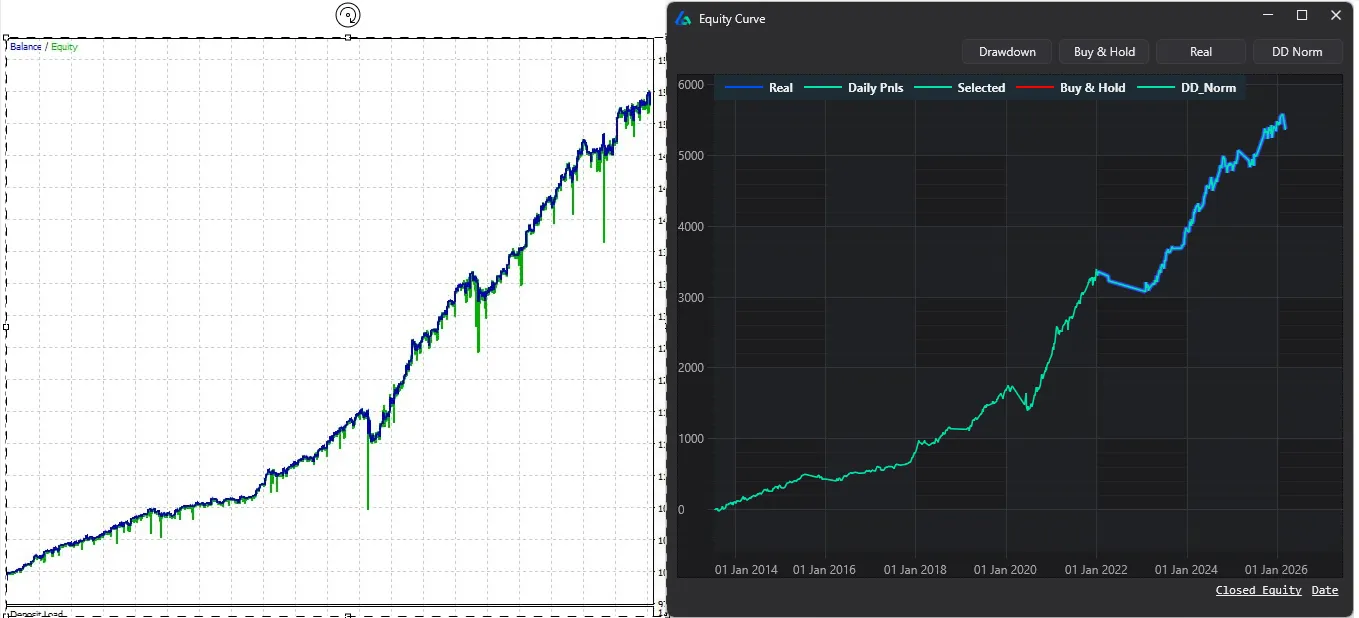Image resolution: width=1359 pixels, height=618 pixels.
Task: Click the Balance label on the MT5 chart
Action: (24, 46)
